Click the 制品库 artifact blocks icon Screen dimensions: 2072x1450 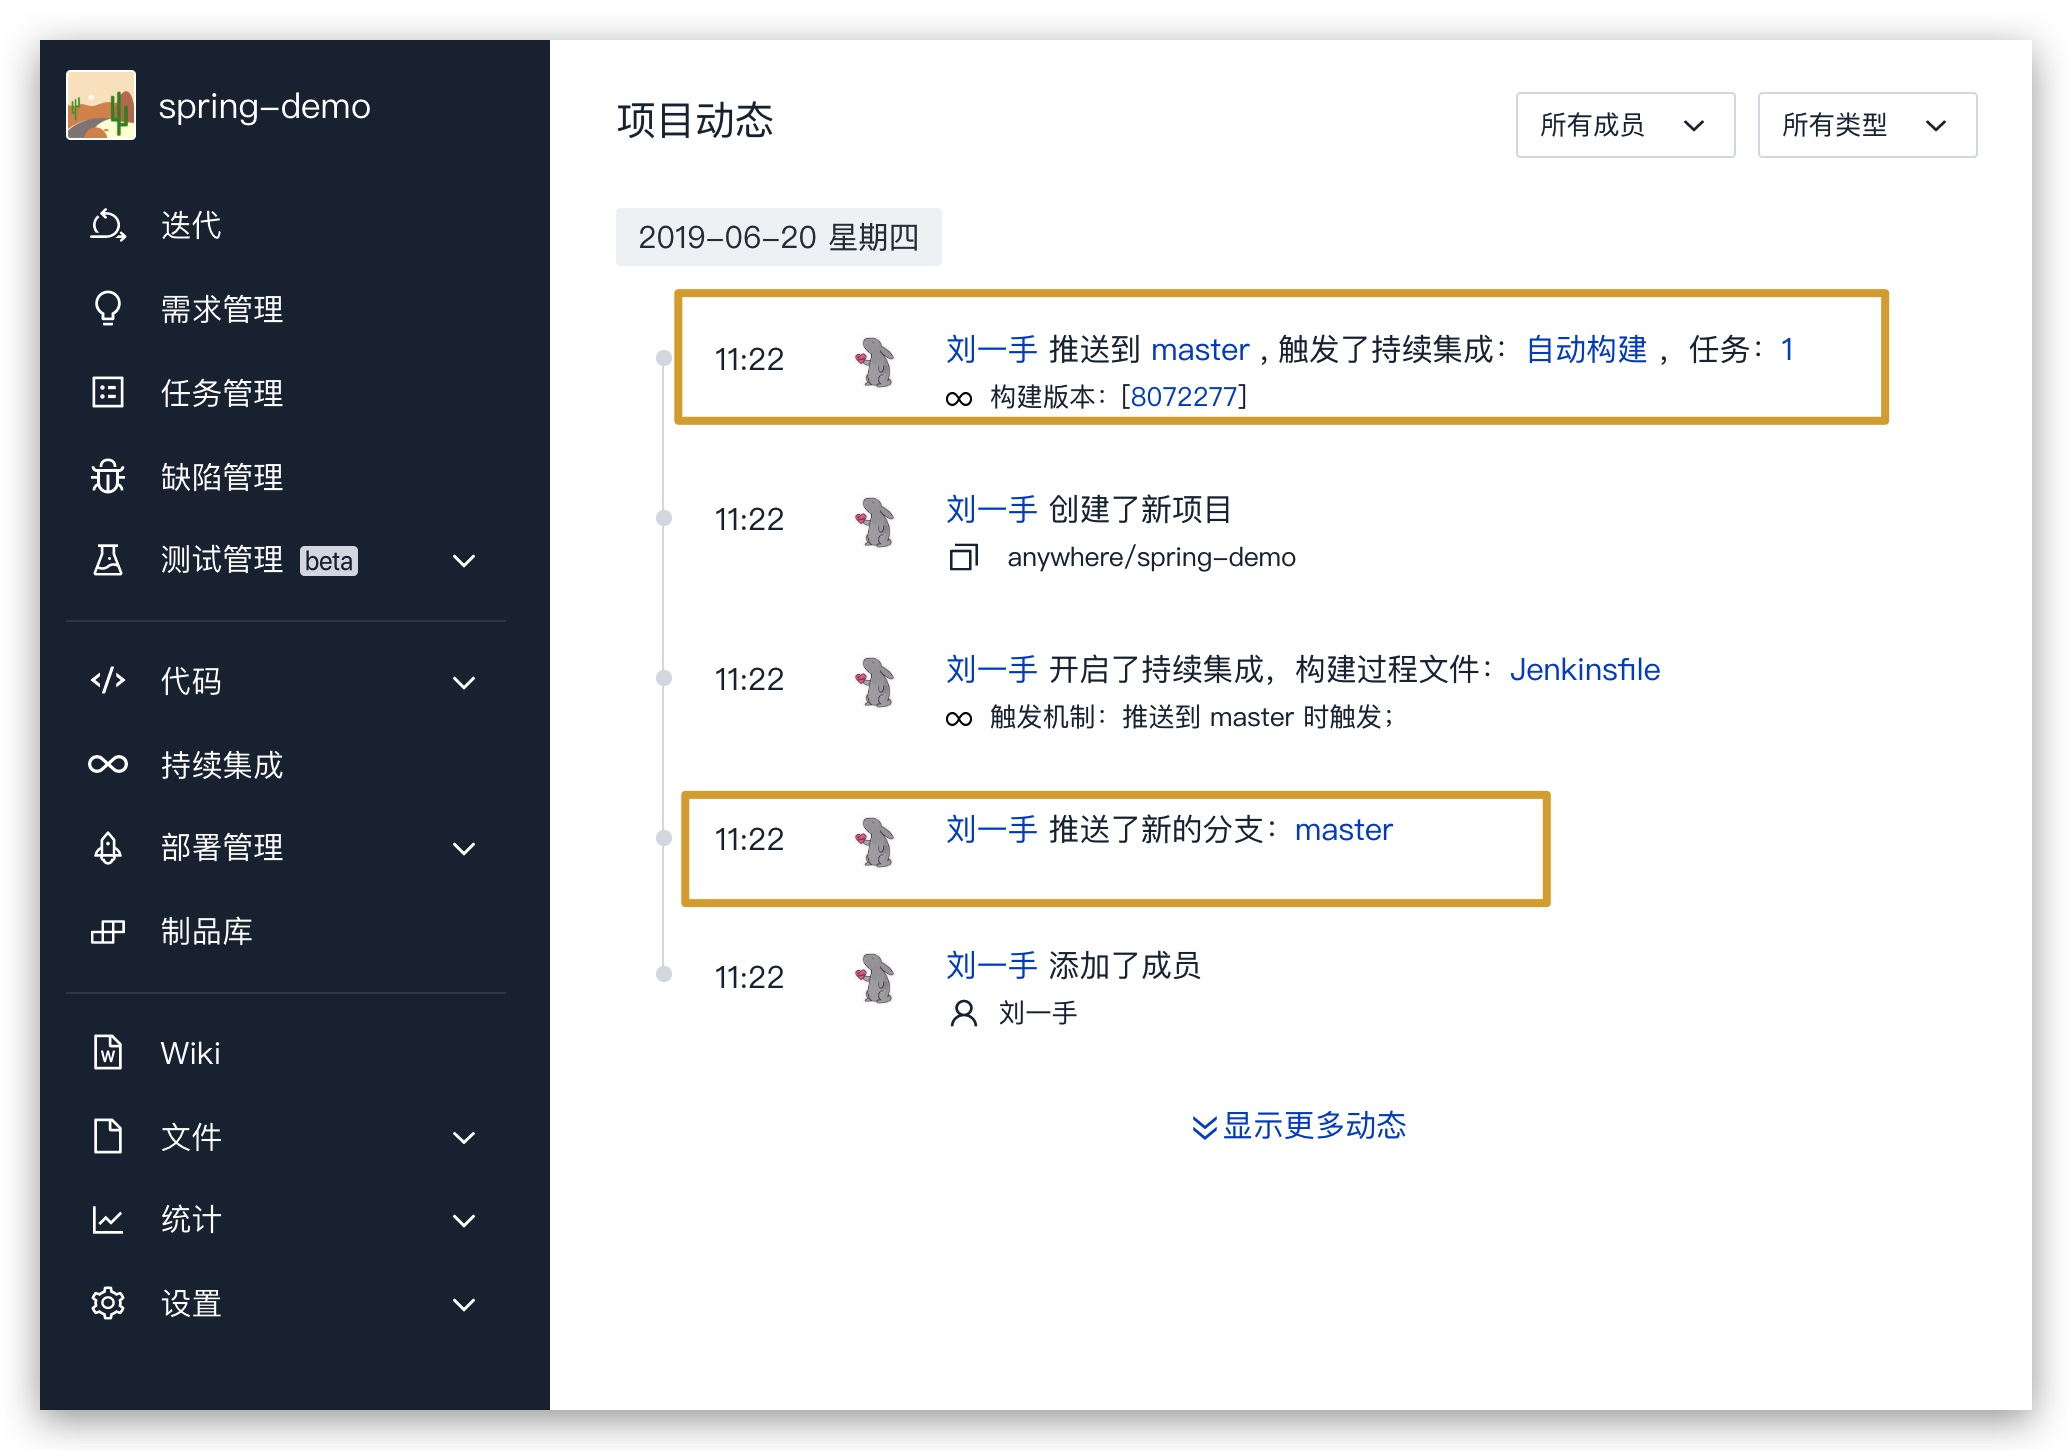tap(108, 931)
